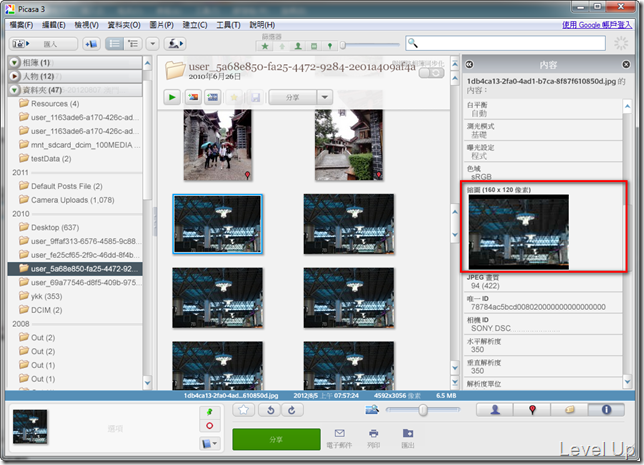Image resolution: width=644 pixels, height=465 pixels.
Task: Click the Google Photos sync toolbar icon
Action: pos(175,44)
